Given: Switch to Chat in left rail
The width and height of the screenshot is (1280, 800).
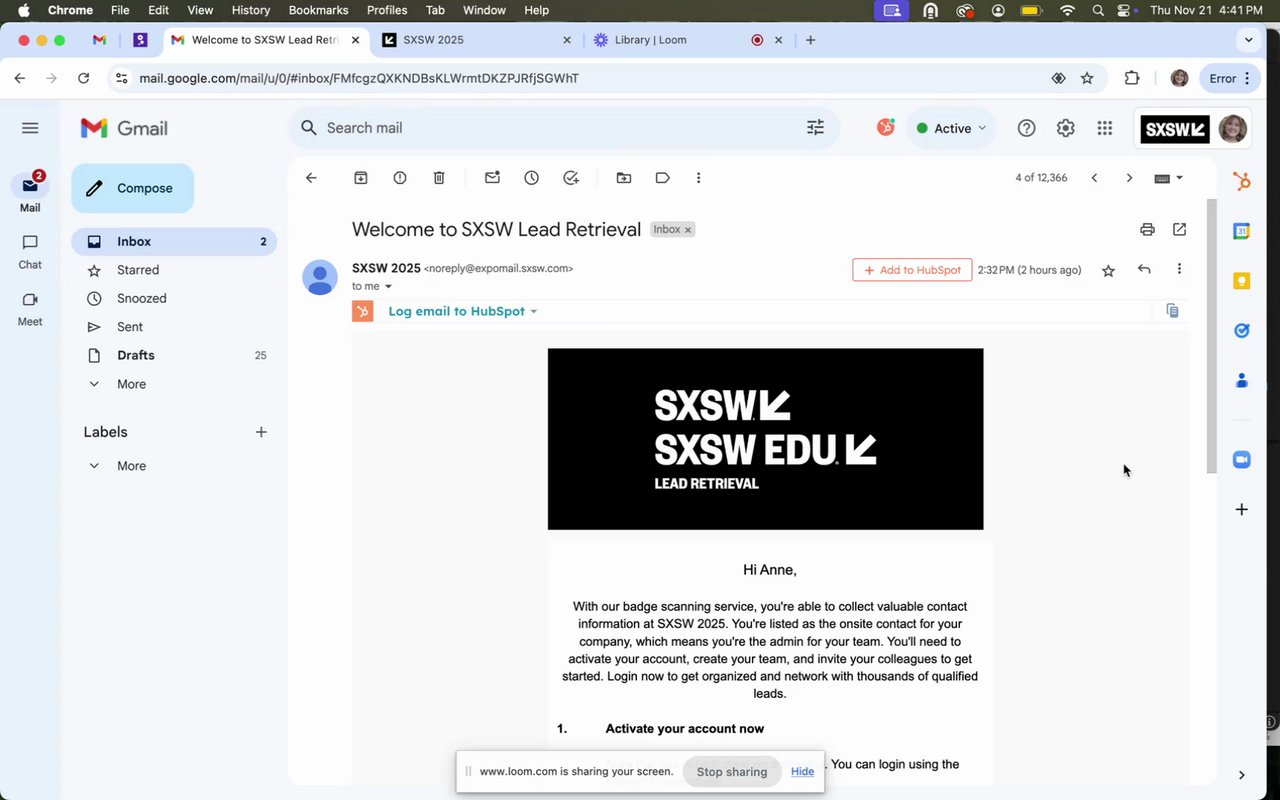Looking at the screenshot, I should tap(30, 252).
